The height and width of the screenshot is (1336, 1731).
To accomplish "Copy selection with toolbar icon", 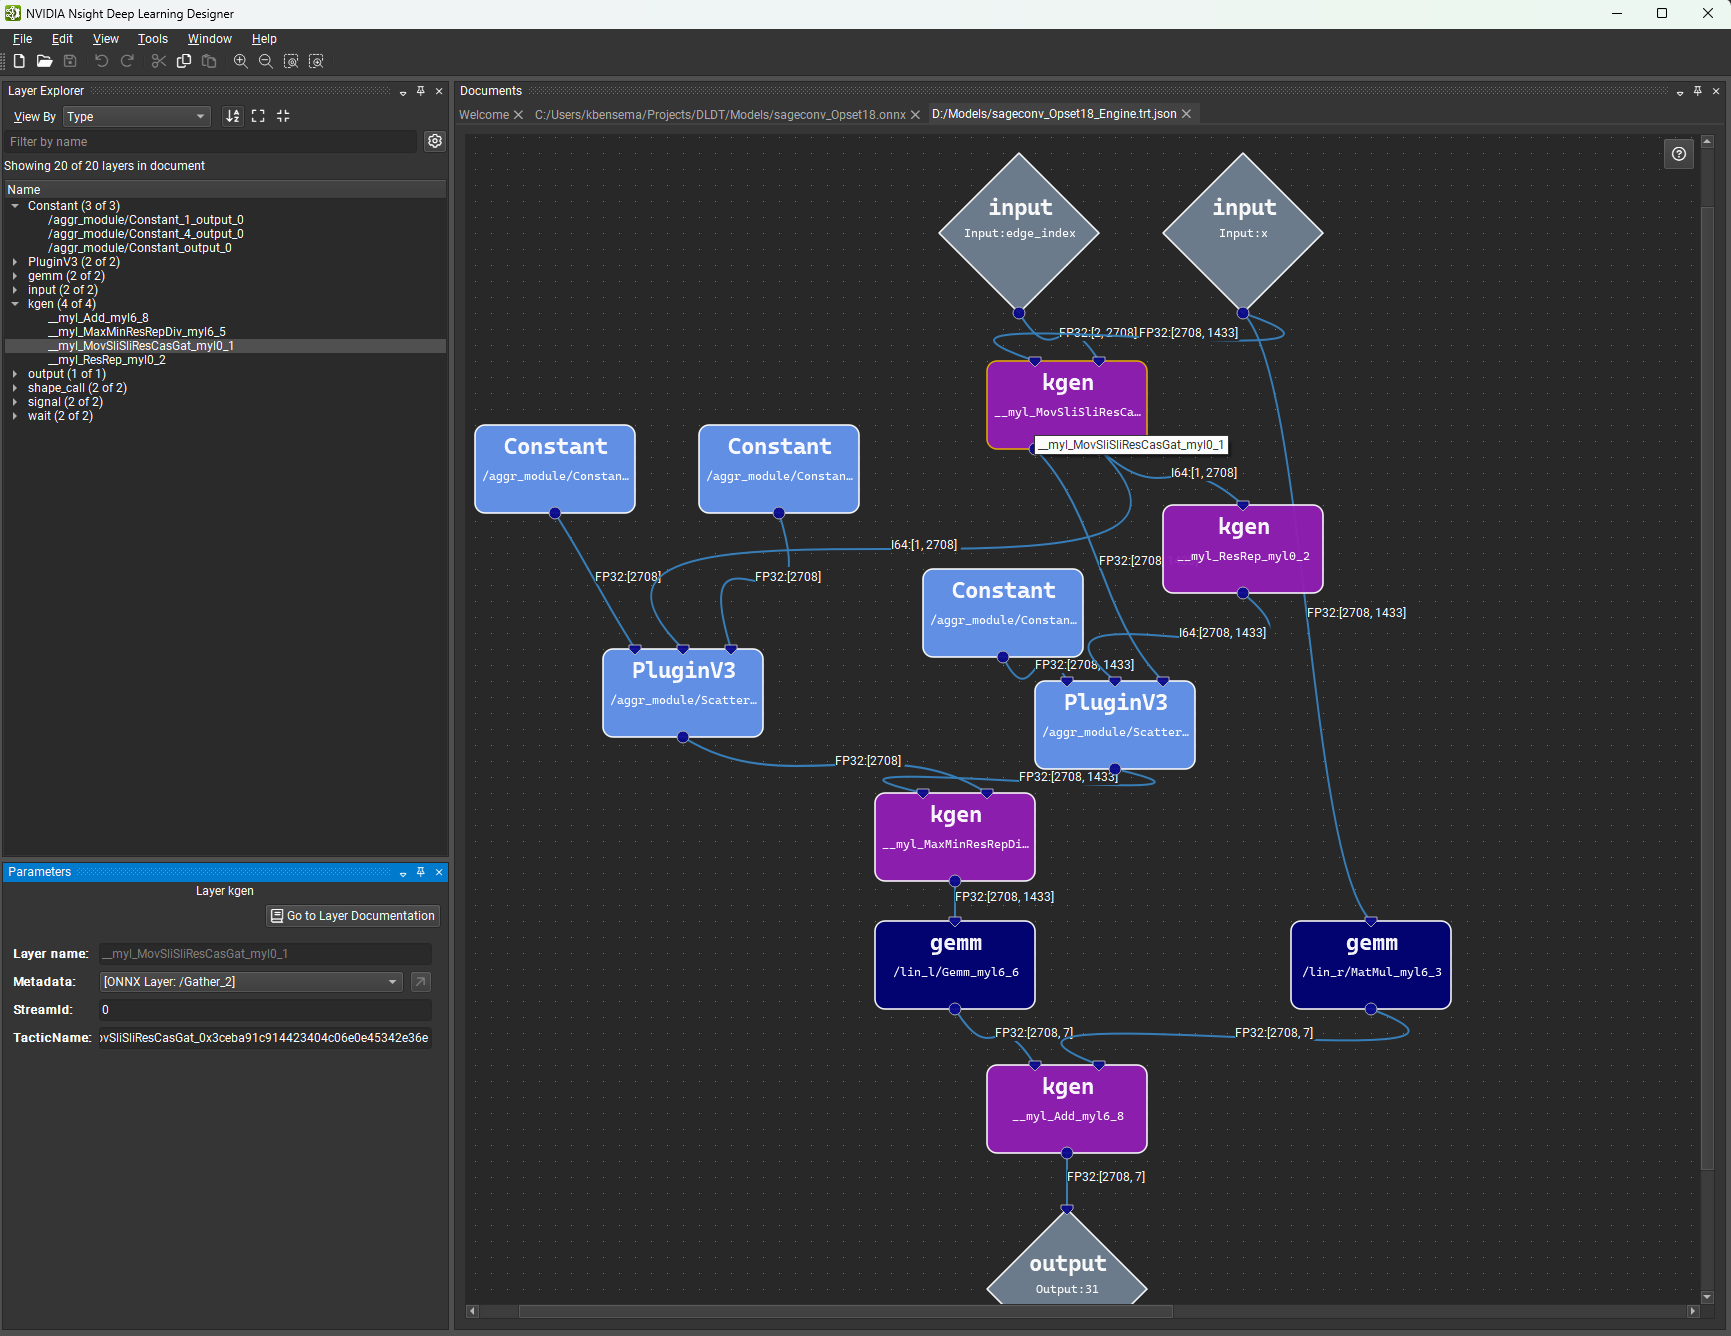I will 184,61.
